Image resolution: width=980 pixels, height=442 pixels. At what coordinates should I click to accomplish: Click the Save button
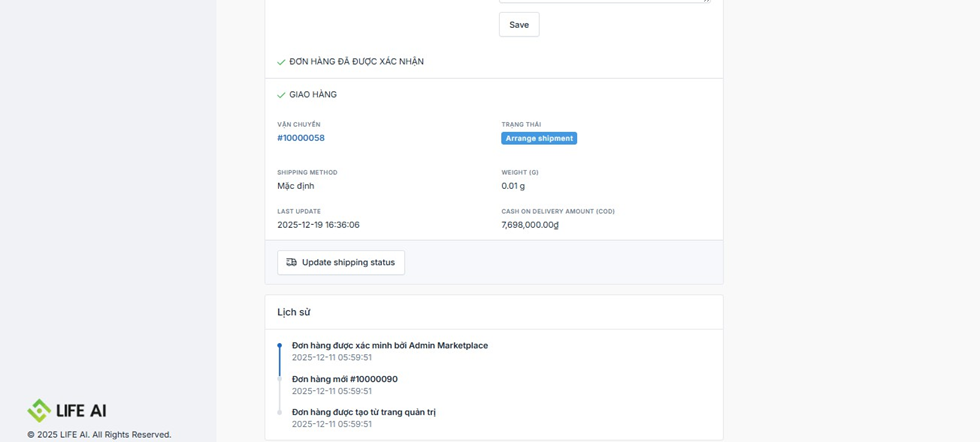(519, 25)
